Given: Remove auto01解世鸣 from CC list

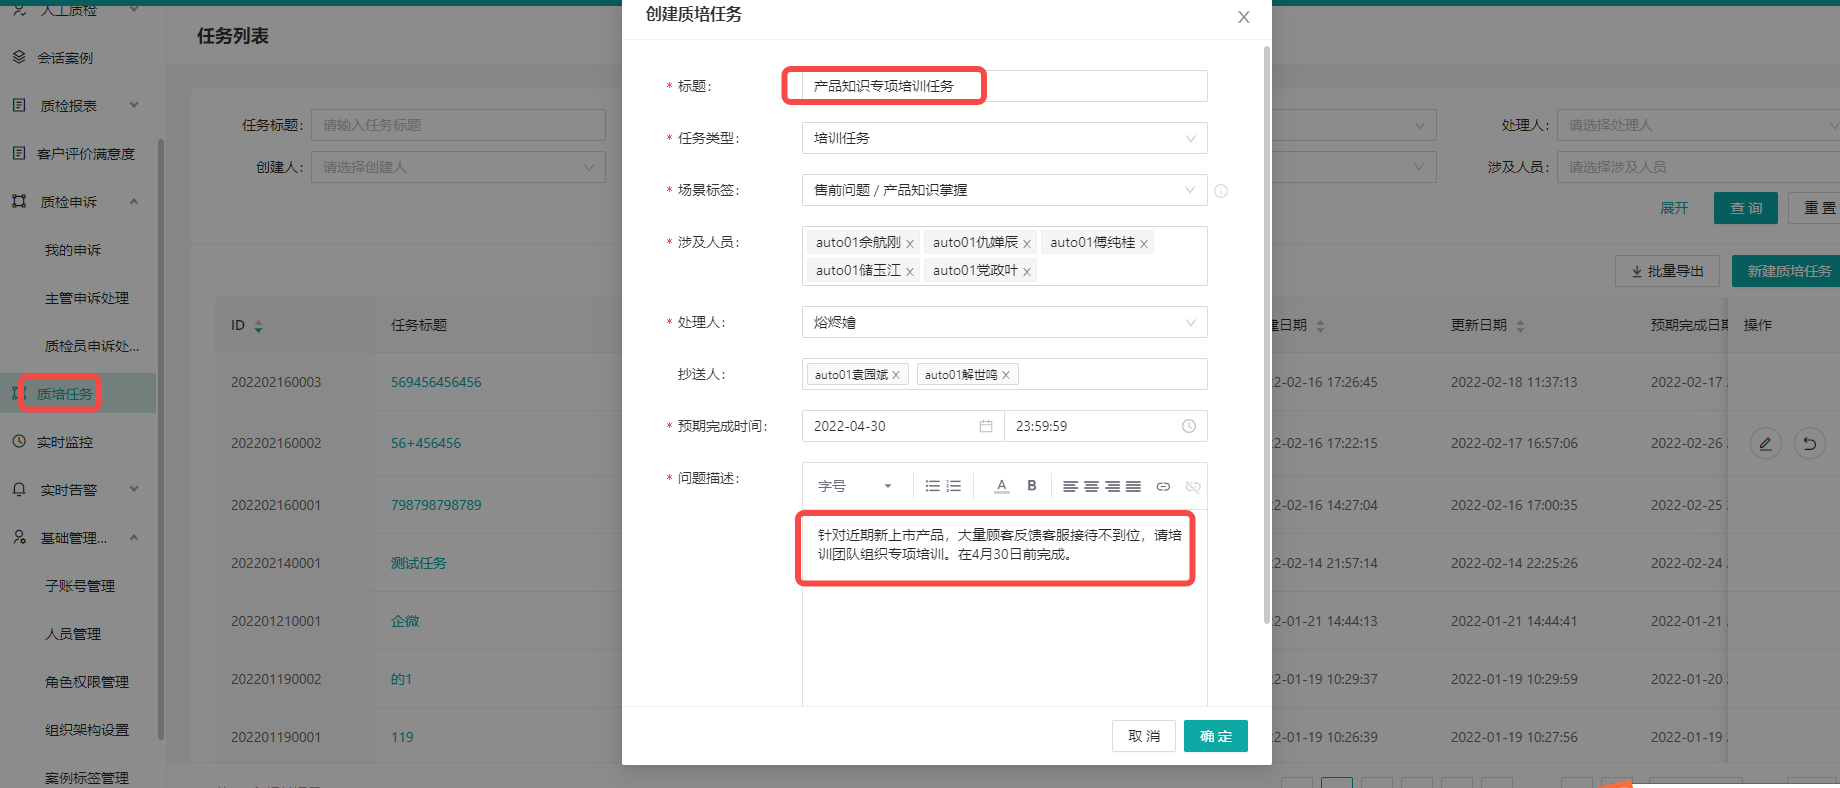Looking at the screenshot, I should [1006, 375].
